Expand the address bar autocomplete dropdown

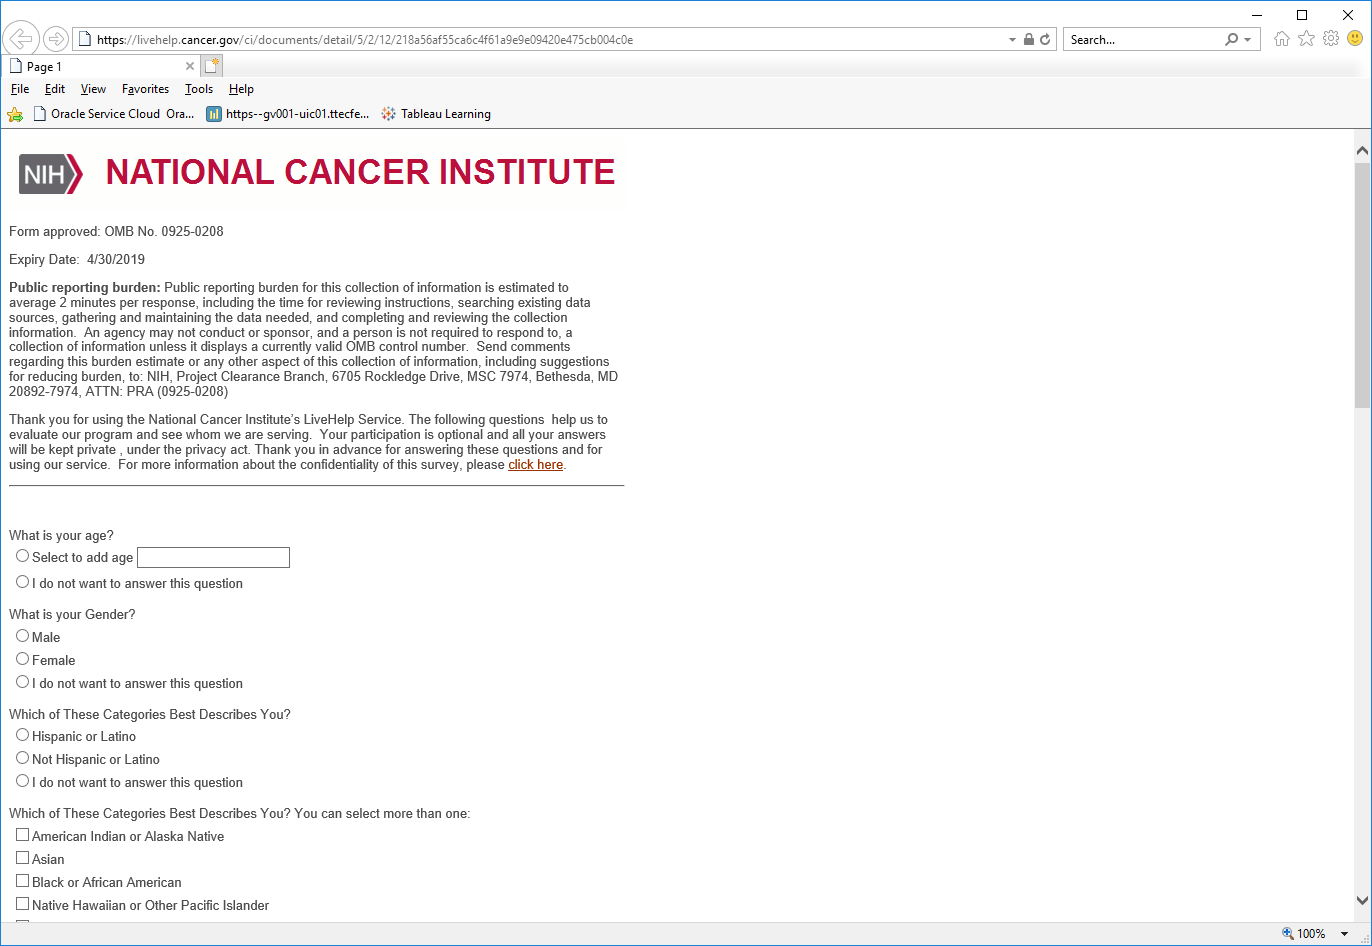coord(1012,40)
